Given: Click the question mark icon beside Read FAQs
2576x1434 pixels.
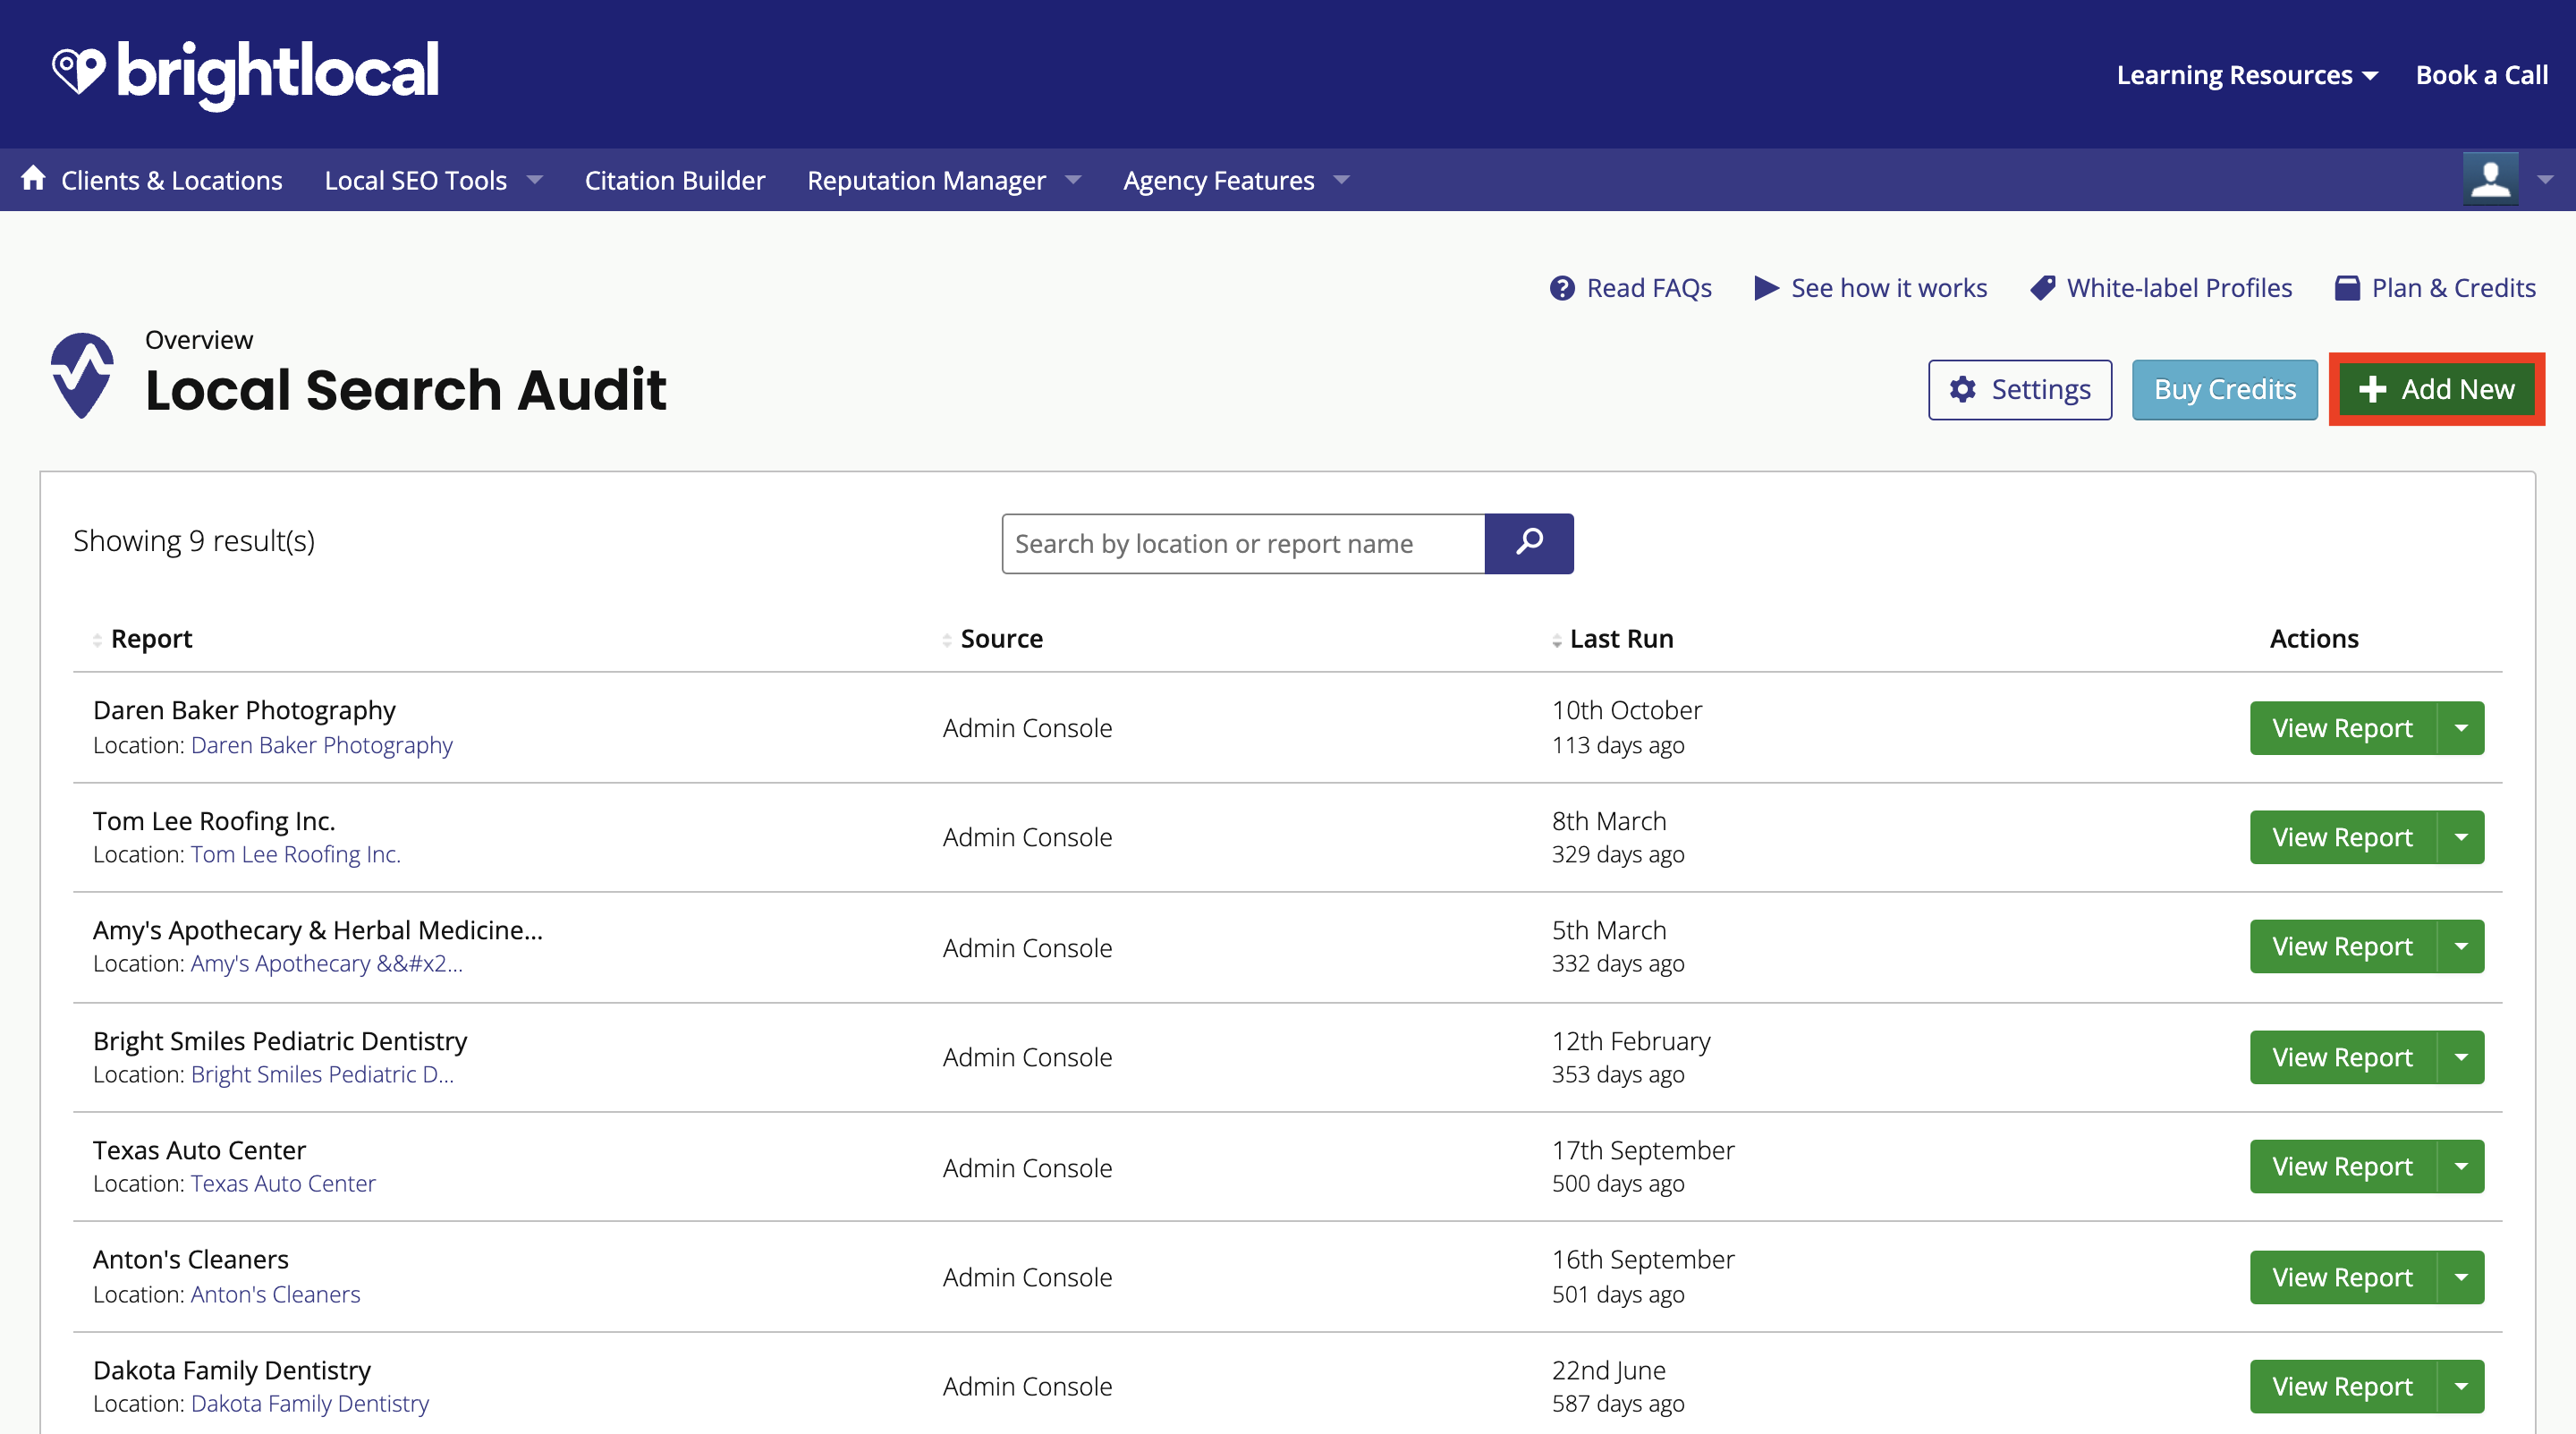Looking at the screenshot, I should click(1562, 288).
